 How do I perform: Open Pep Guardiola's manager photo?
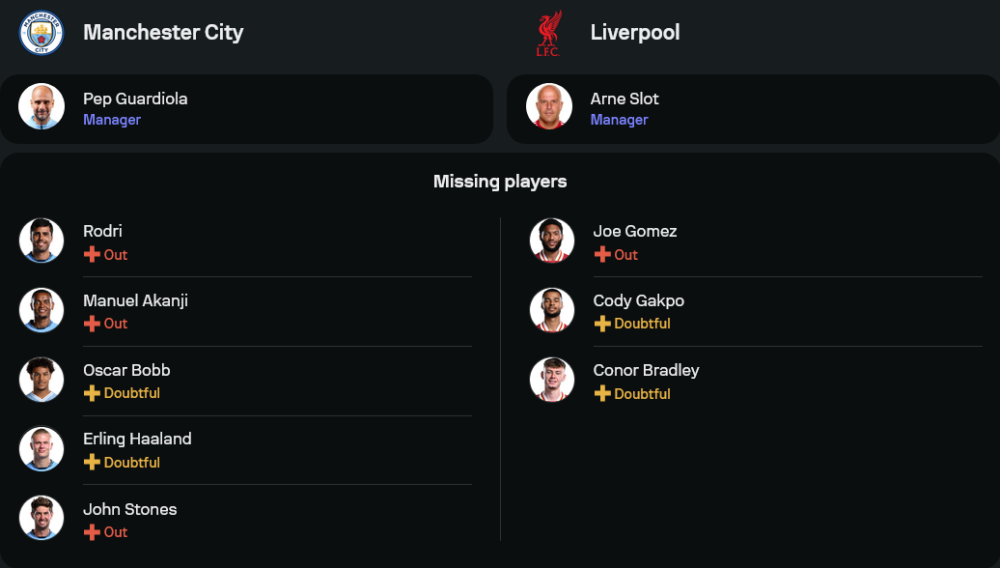41,106
